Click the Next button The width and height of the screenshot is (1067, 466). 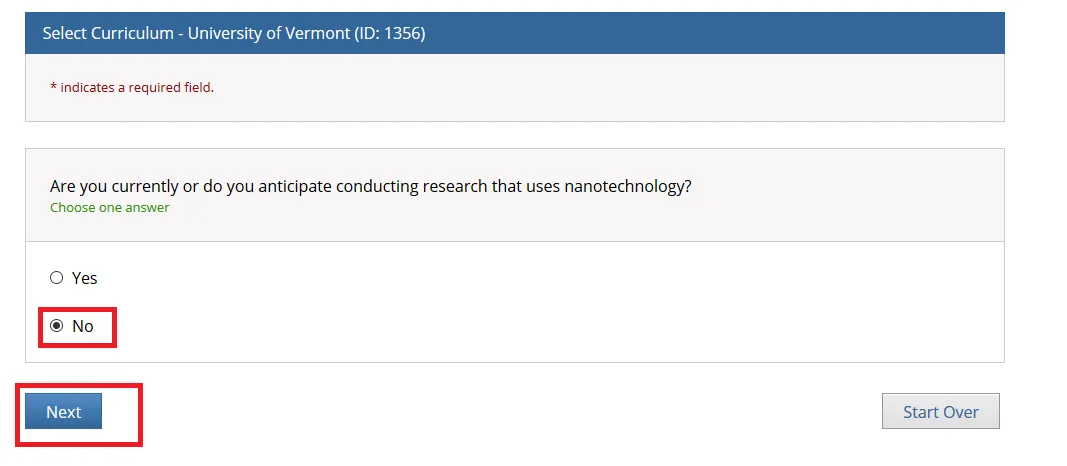click(x=63, y=412)
